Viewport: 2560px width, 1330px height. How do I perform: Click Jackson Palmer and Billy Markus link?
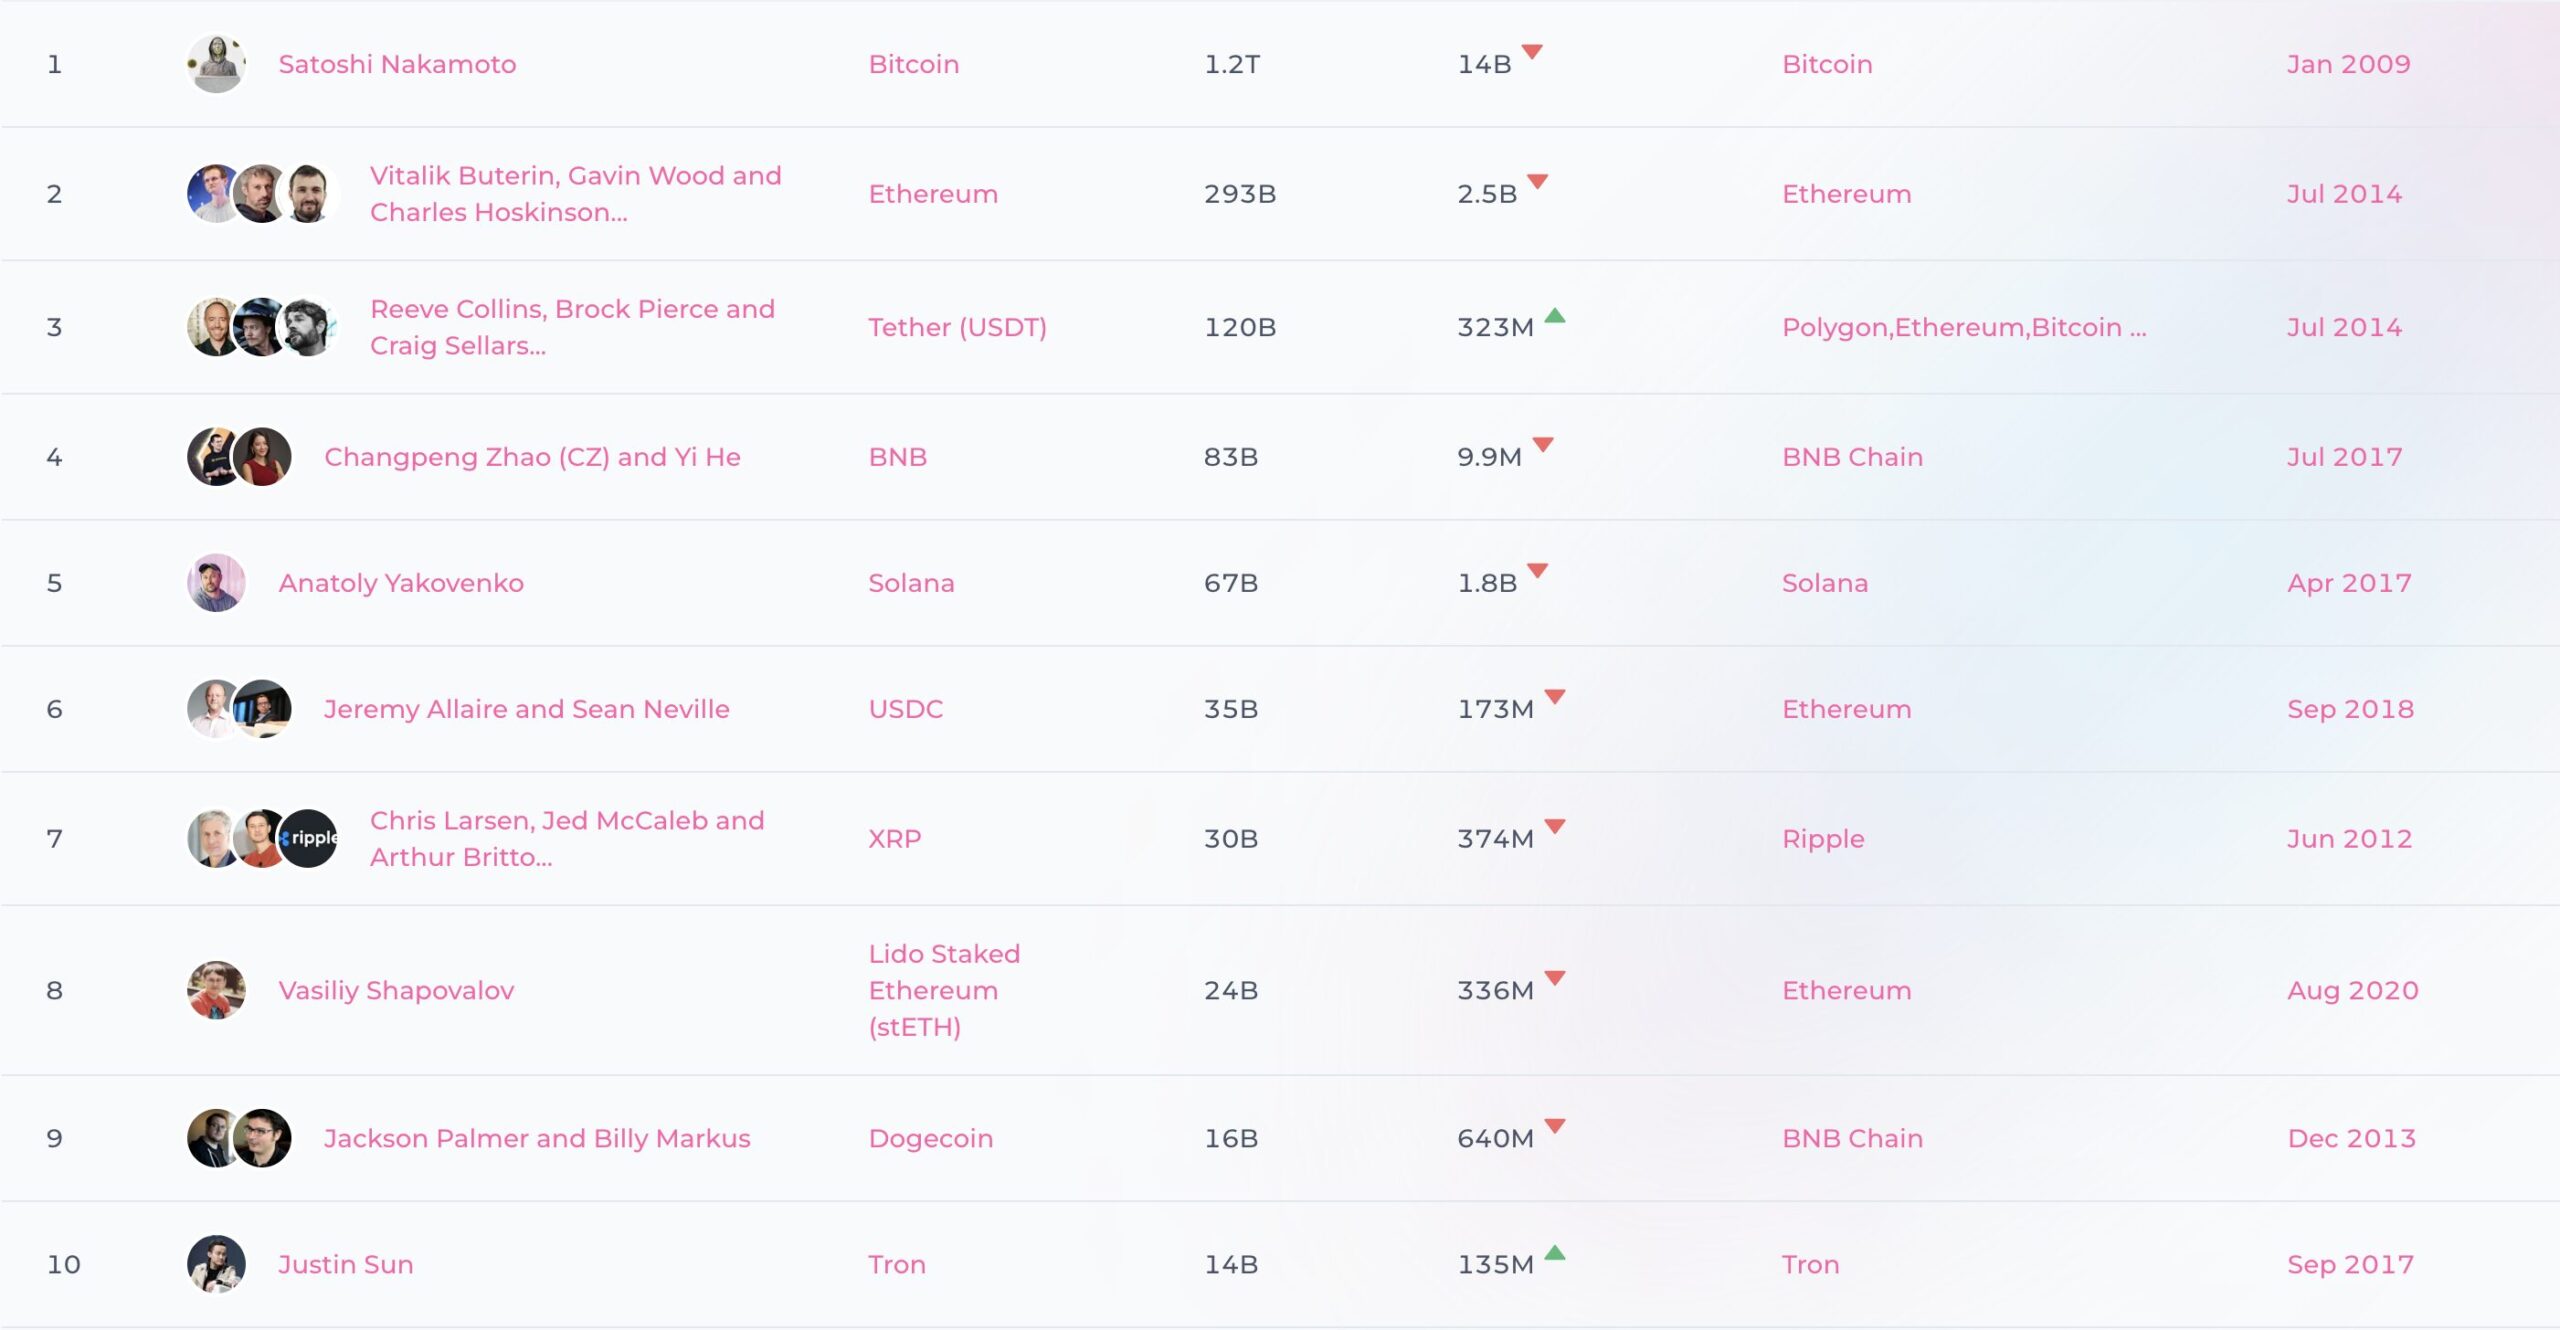(536, 1138)
